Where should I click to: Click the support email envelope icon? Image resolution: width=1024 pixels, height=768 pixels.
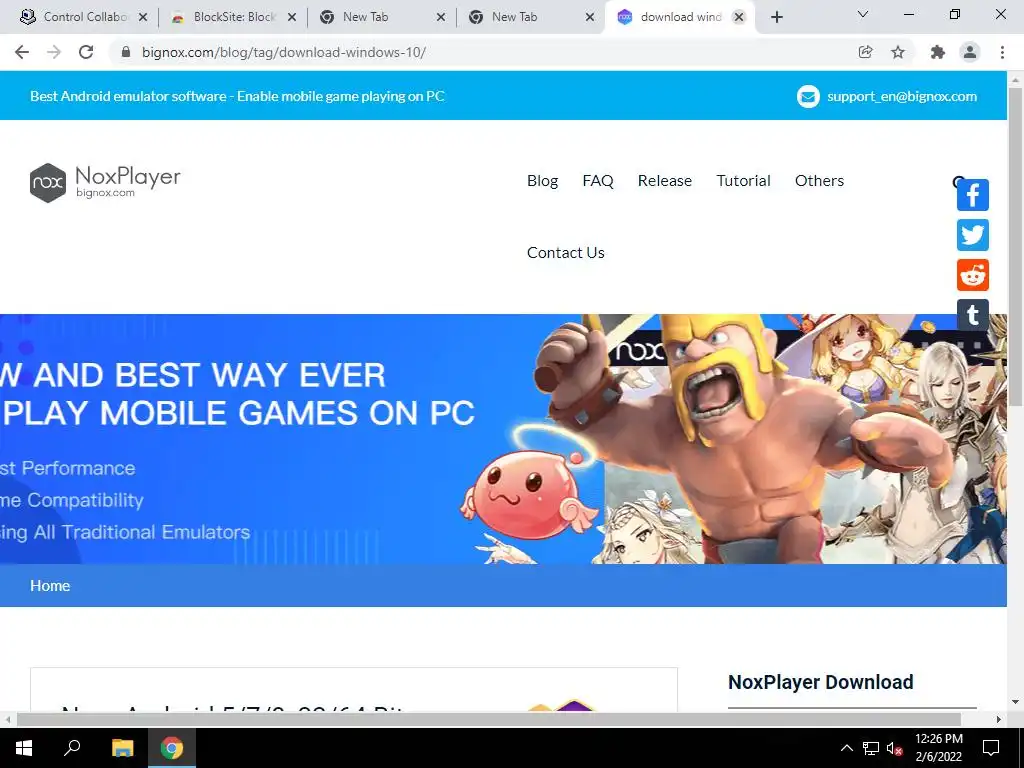(808, 97)
